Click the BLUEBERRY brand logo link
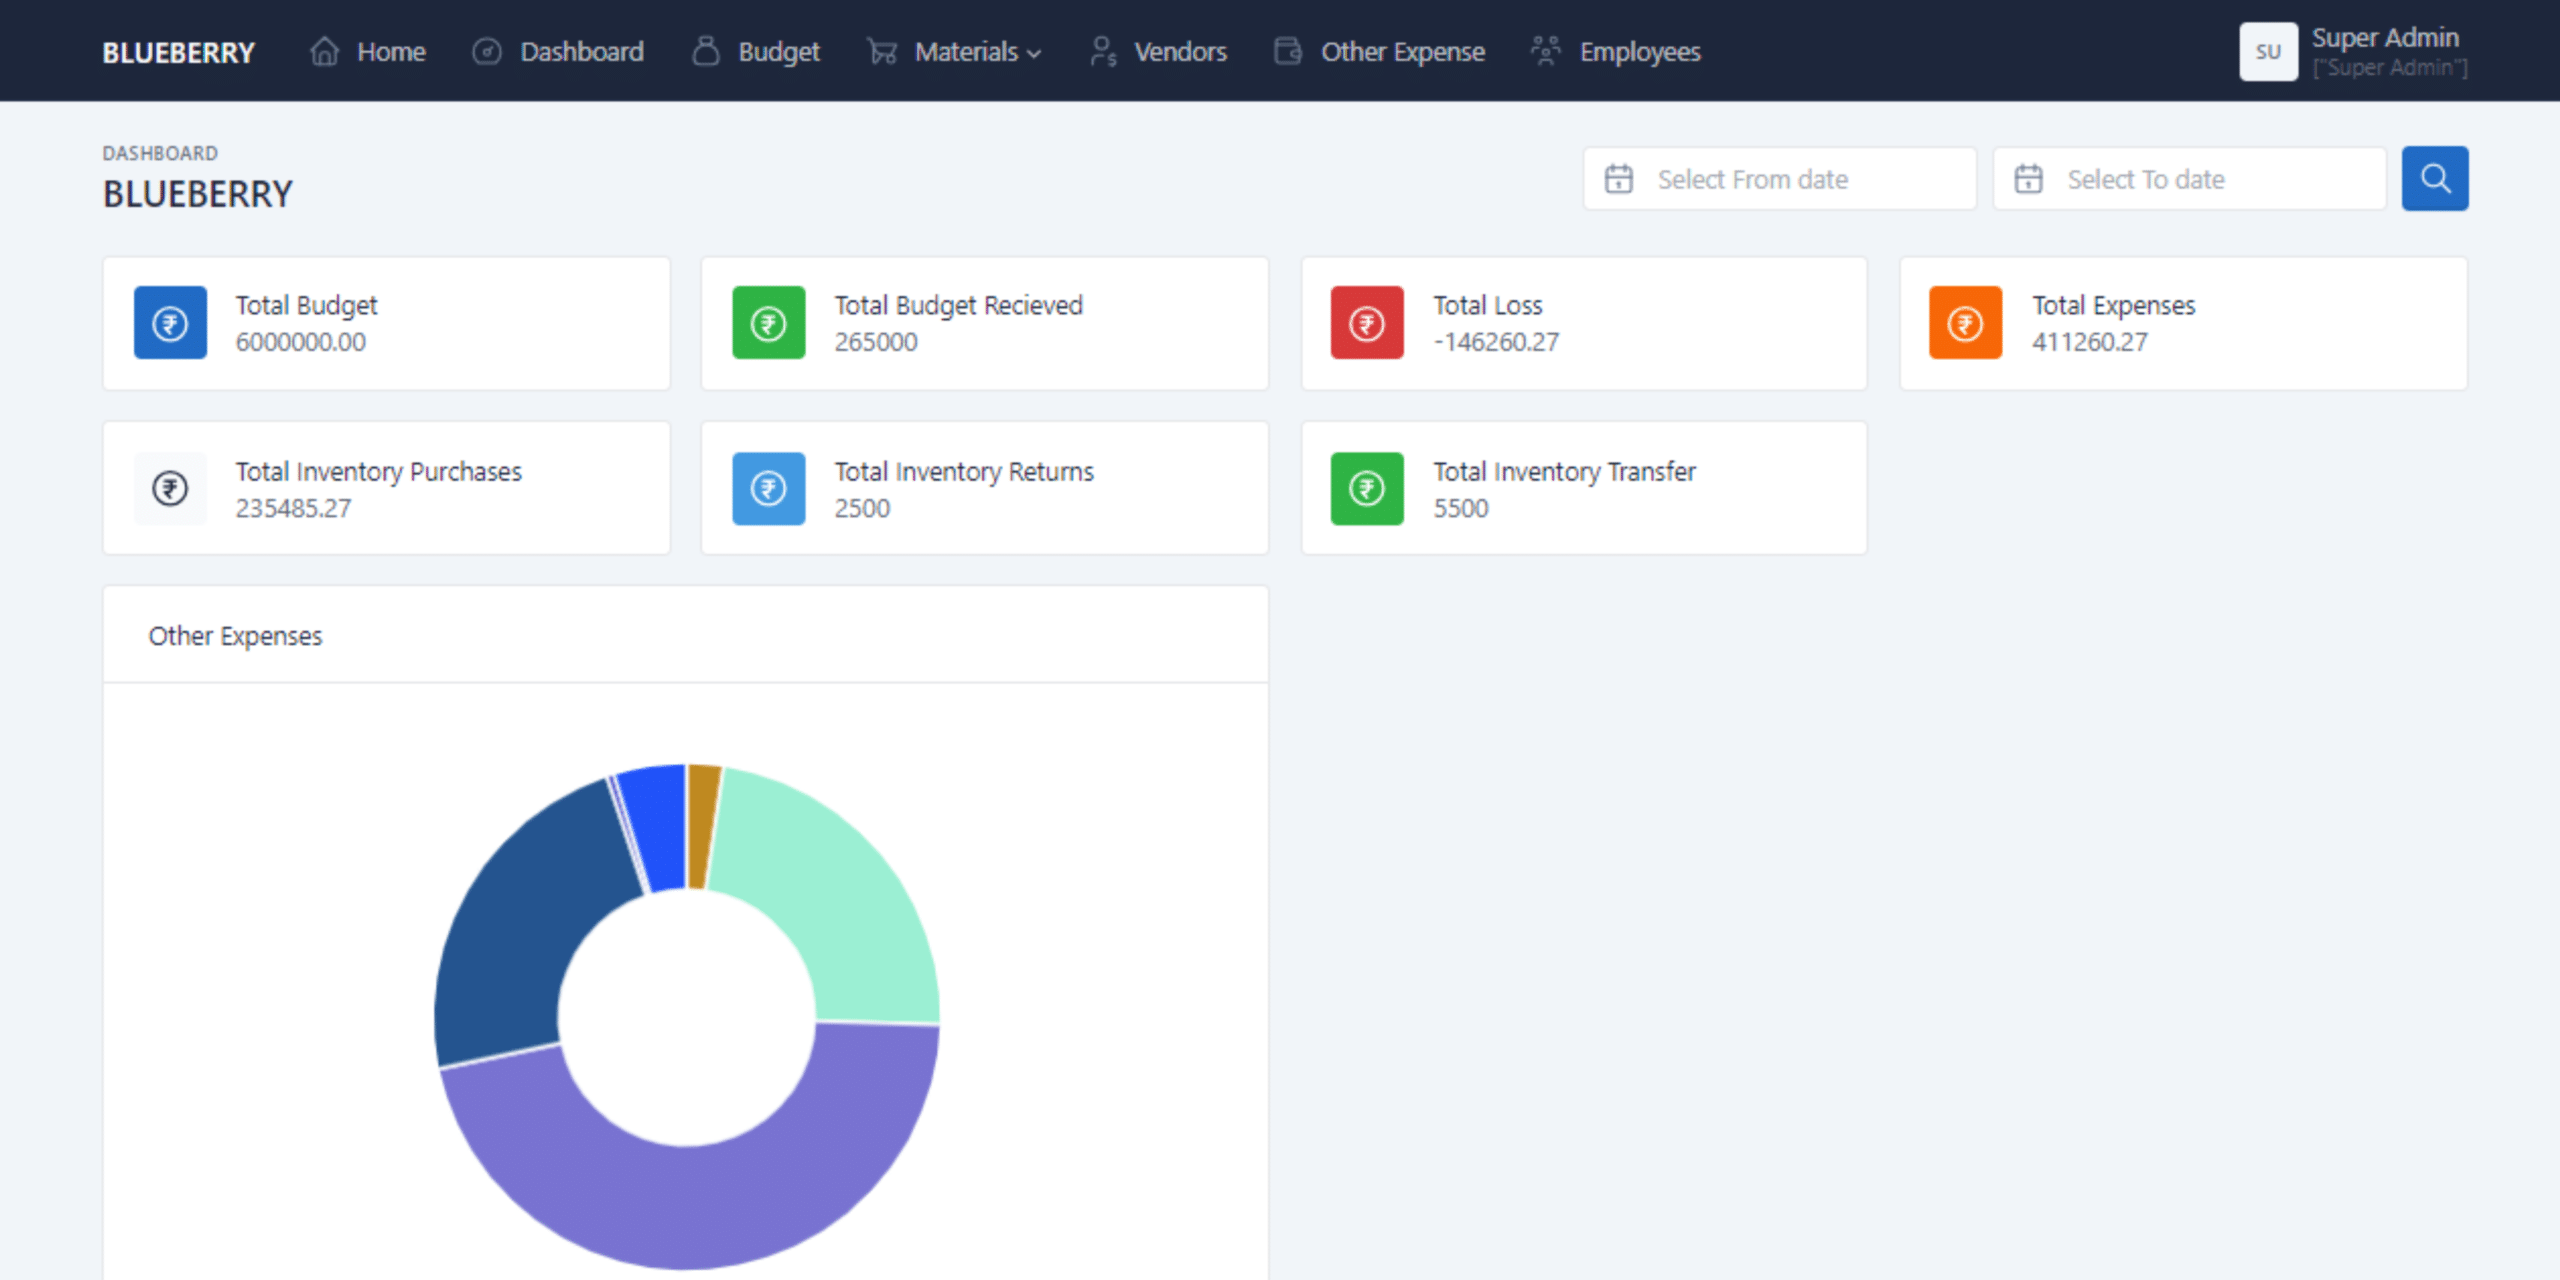This screenshot has height=1280, width=2560. click(179, 52)
